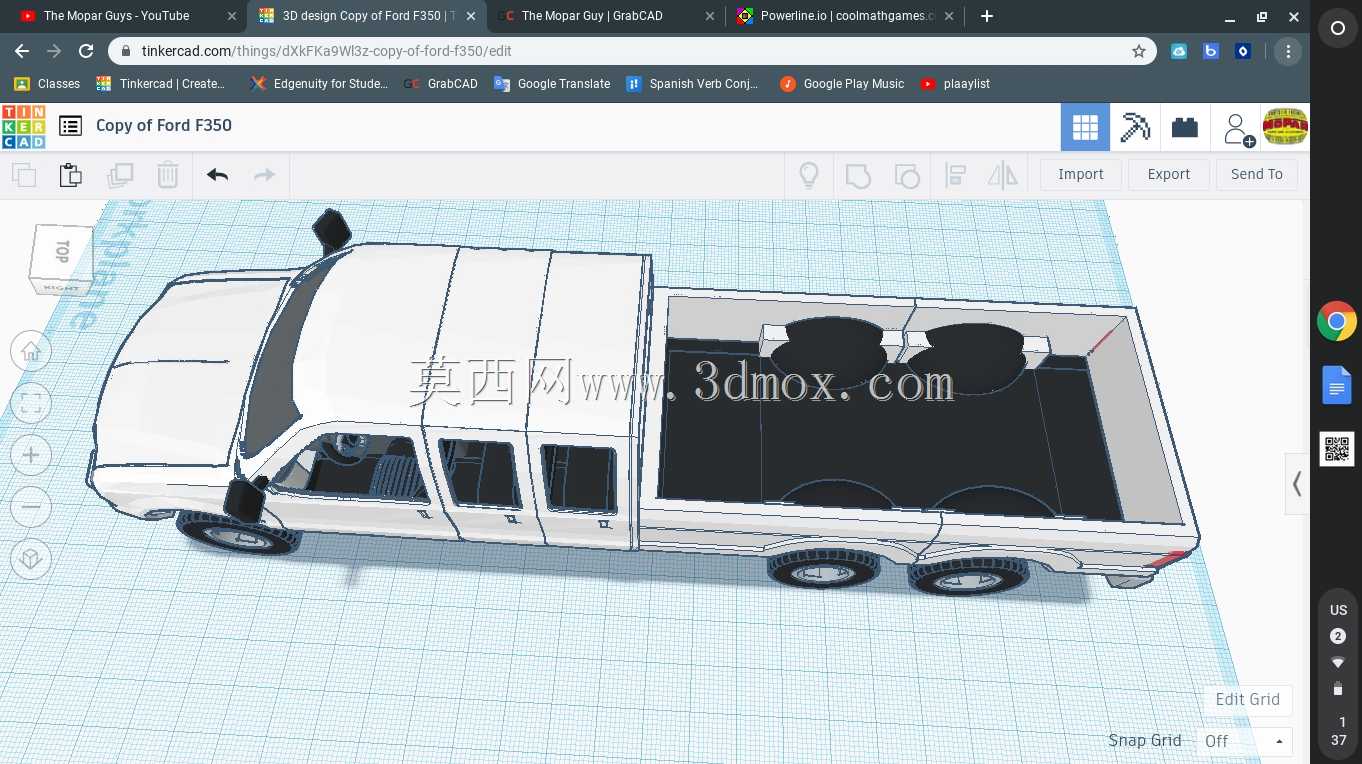Open the Chrome OS launcher circle
The height and width of the screenshot is (764, 1362).
[x=1338, y=29]
